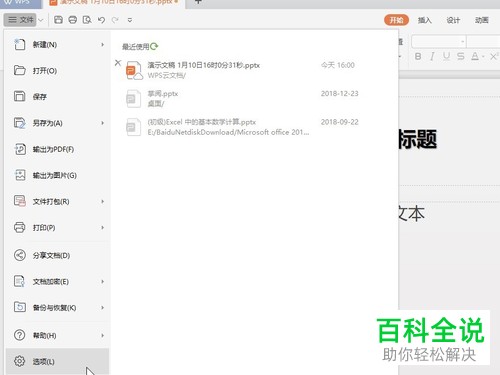Expand the 备份与恢复(K) submenu arrow
Screen dimensions: 500x375
[x=102, y=307]
